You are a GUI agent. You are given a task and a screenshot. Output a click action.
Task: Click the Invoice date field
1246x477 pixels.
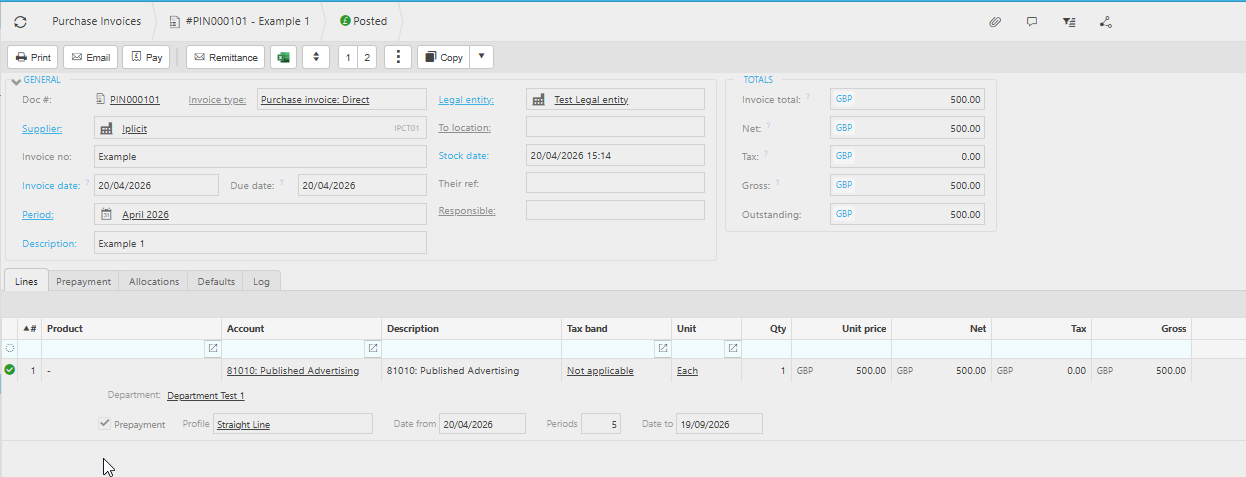(156, 185)
